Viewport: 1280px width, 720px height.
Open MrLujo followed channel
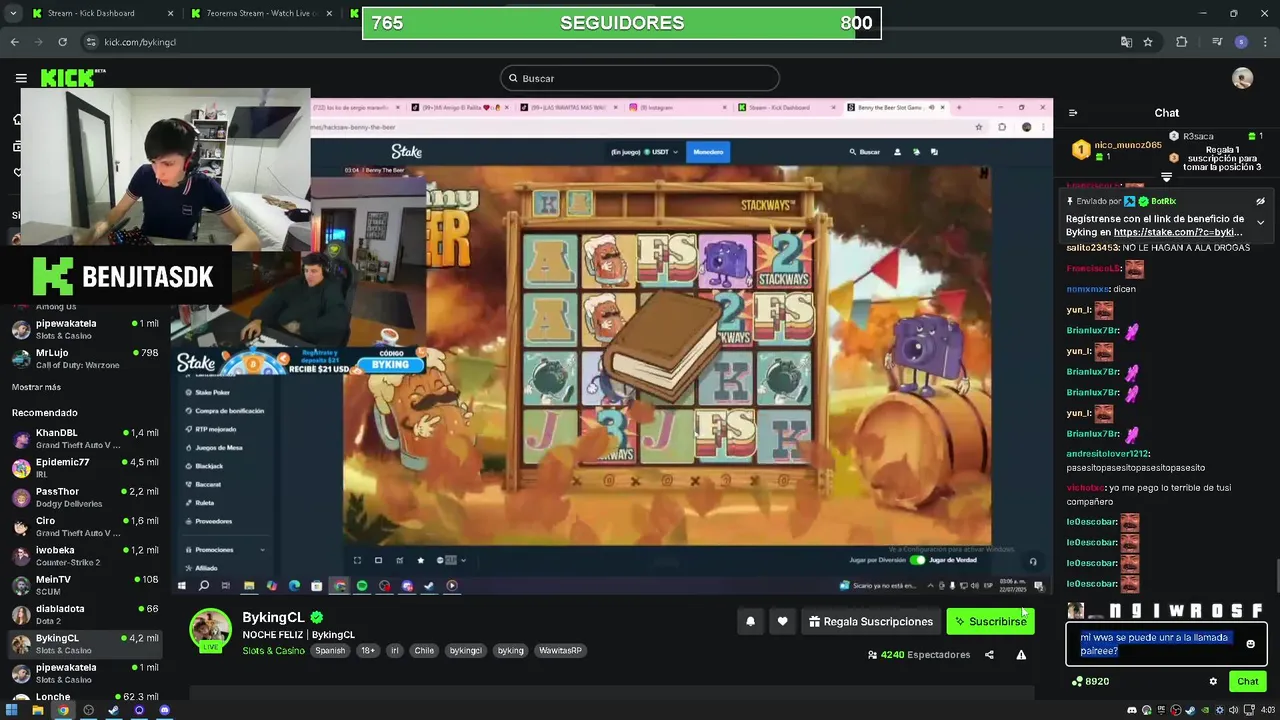point(85,358)
